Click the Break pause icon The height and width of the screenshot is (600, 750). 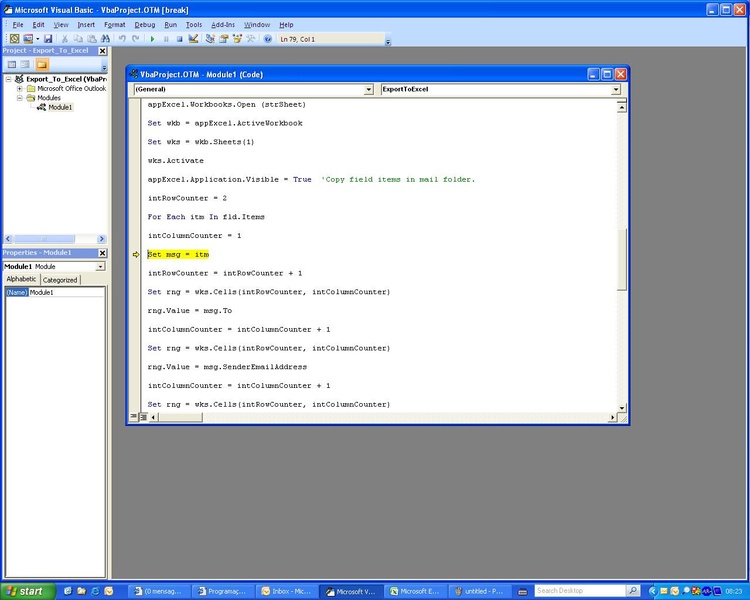(166, 39)
